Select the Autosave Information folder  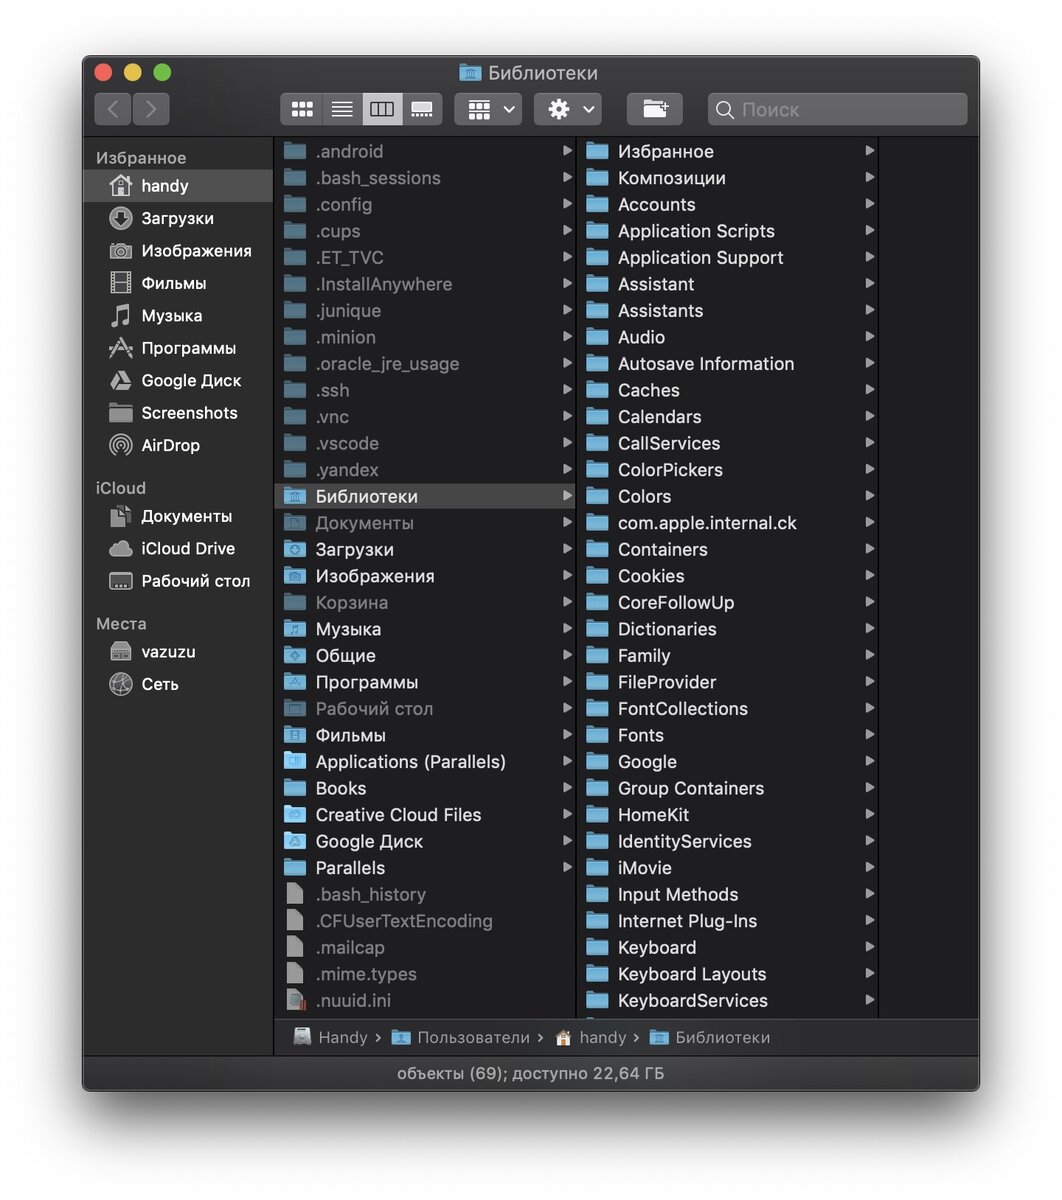coord(728,364)
